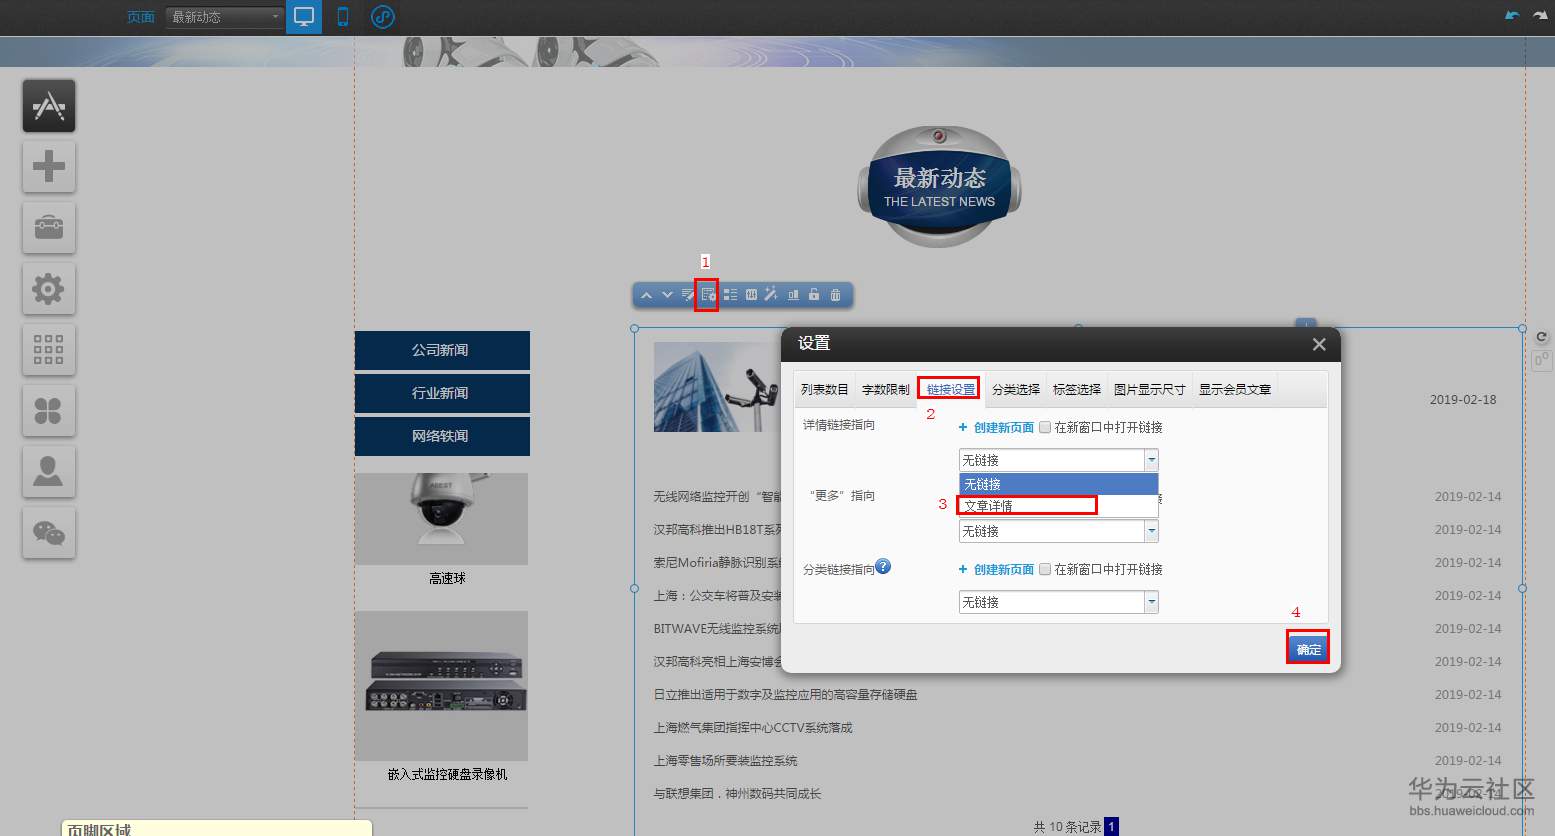Check 在新窗口中打开链接 beside 分类链接指向
The width and height of the screenshot is (1555, 836).
1046,569
